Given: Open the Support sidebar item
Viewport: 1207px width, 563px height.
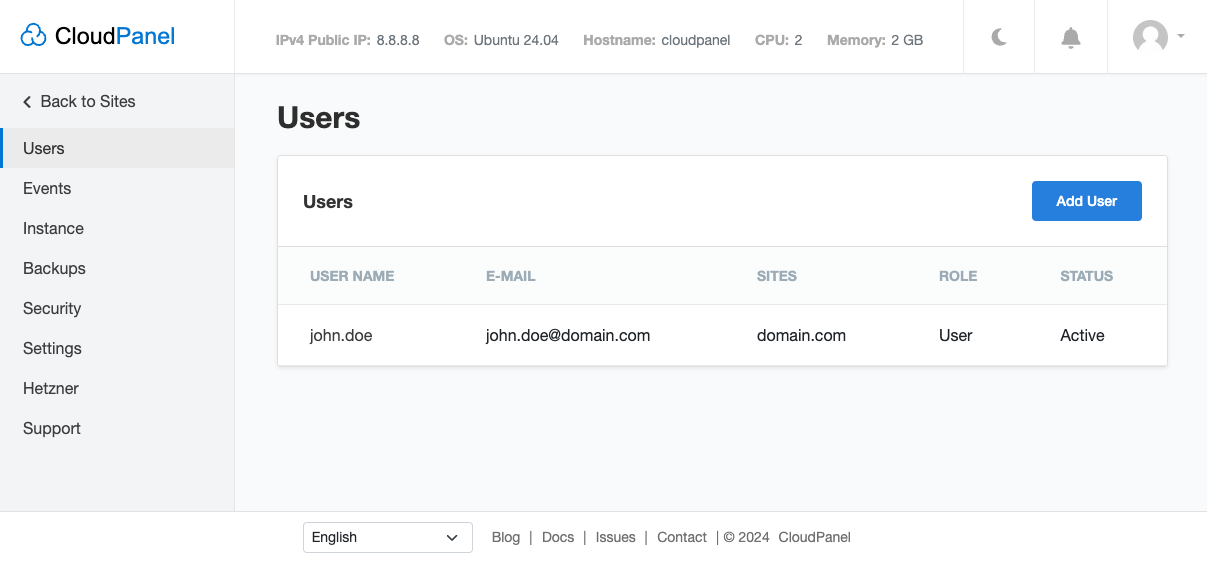Looking at the screenshot, I should click(52, 428).
